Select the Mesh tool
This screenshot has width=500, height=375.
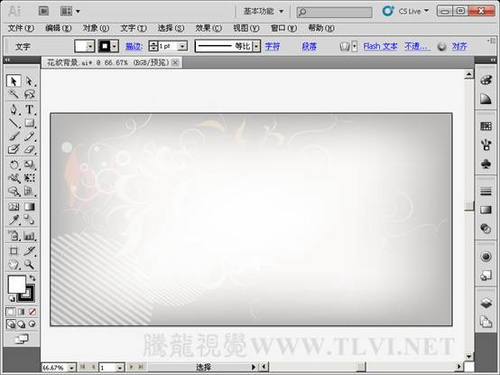click(13, 207)
